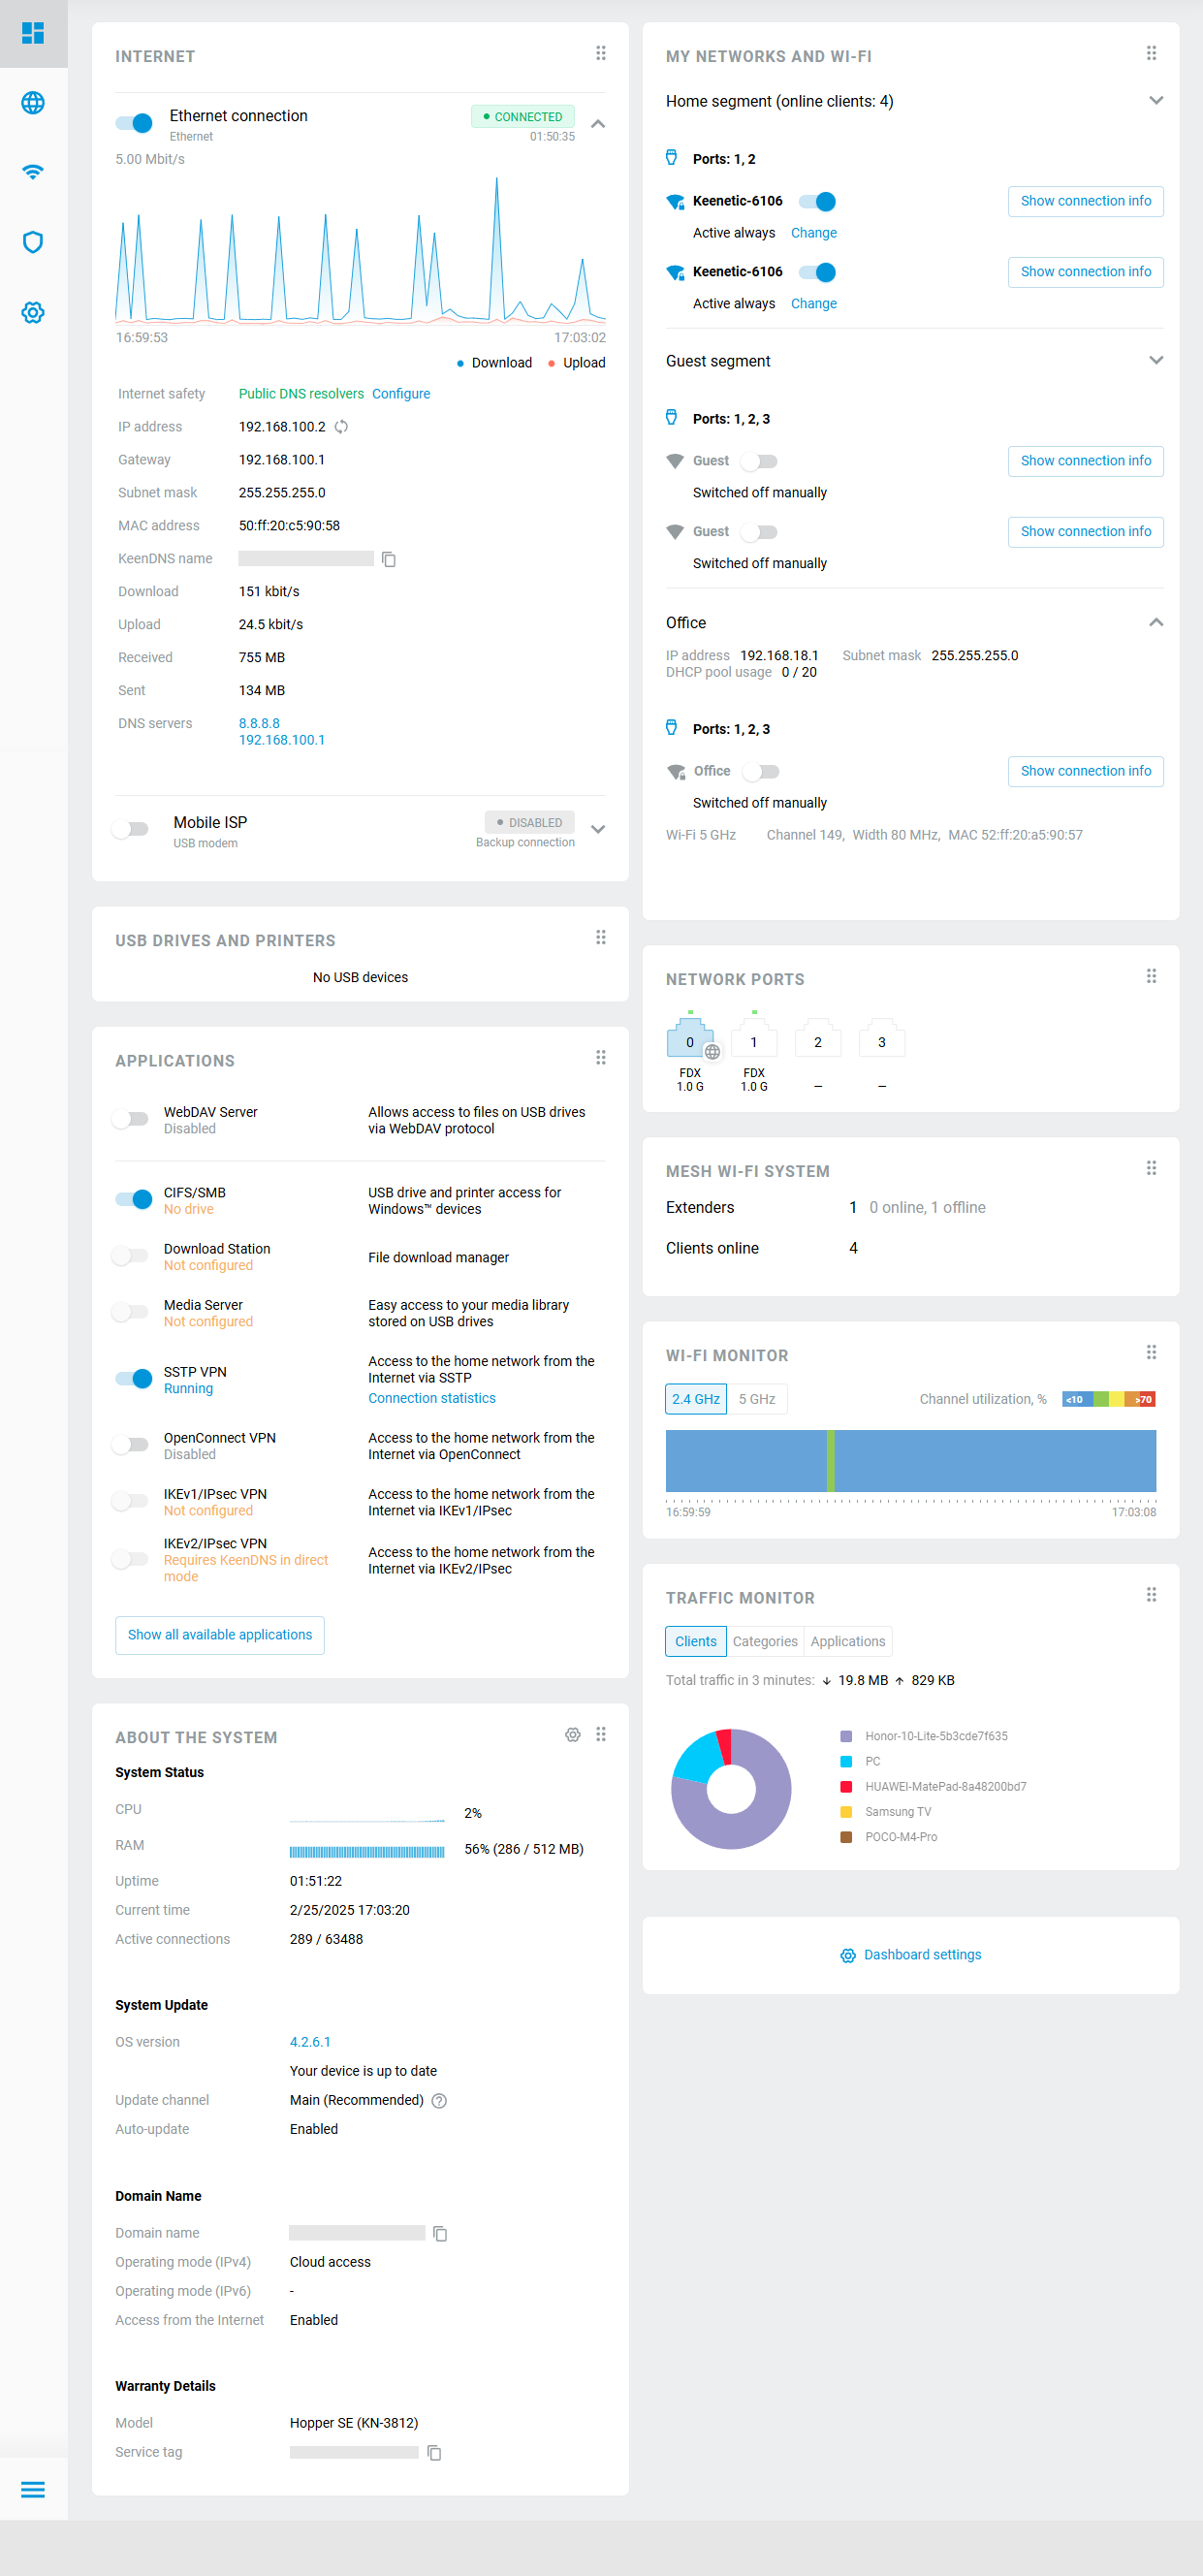
Task: Expand the Mobile ISP connection details
Action: (598, 829)
